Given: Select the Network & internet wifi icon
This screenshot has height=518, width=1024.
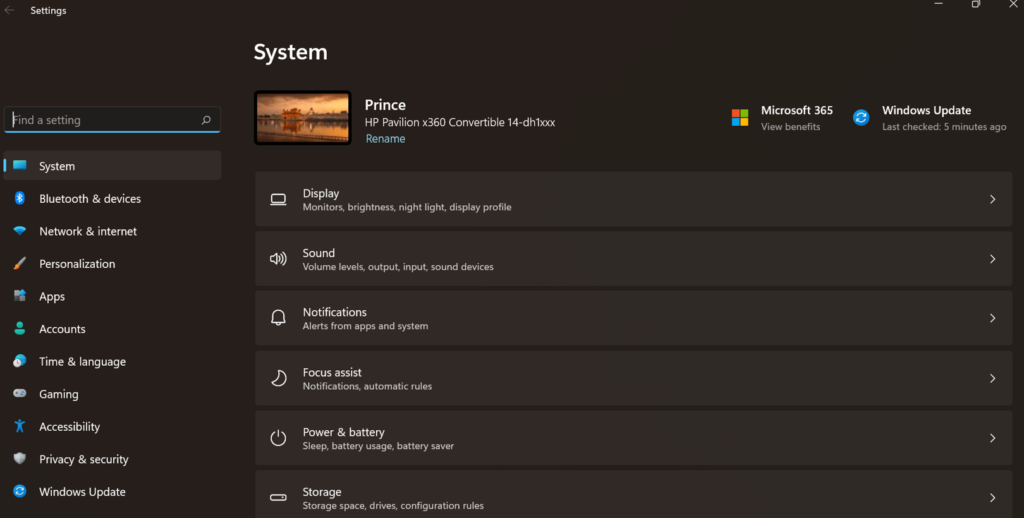Looking at the screenshot, I should tap(20, 231).
